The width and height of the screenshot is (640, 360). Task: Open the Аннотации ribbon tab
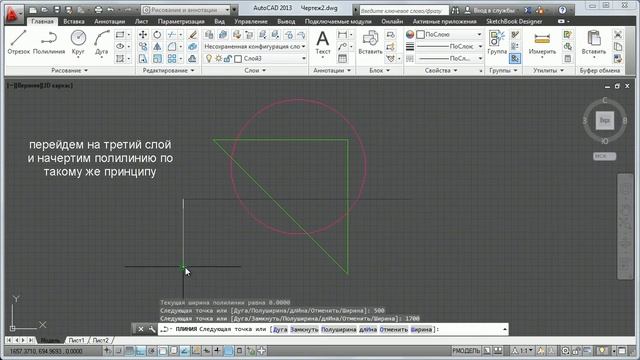(x=109, y=21)
